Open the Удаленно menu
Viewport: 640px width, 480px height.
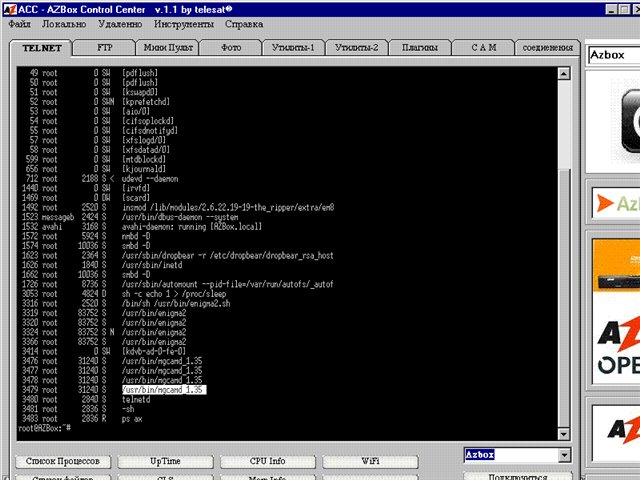120,24
